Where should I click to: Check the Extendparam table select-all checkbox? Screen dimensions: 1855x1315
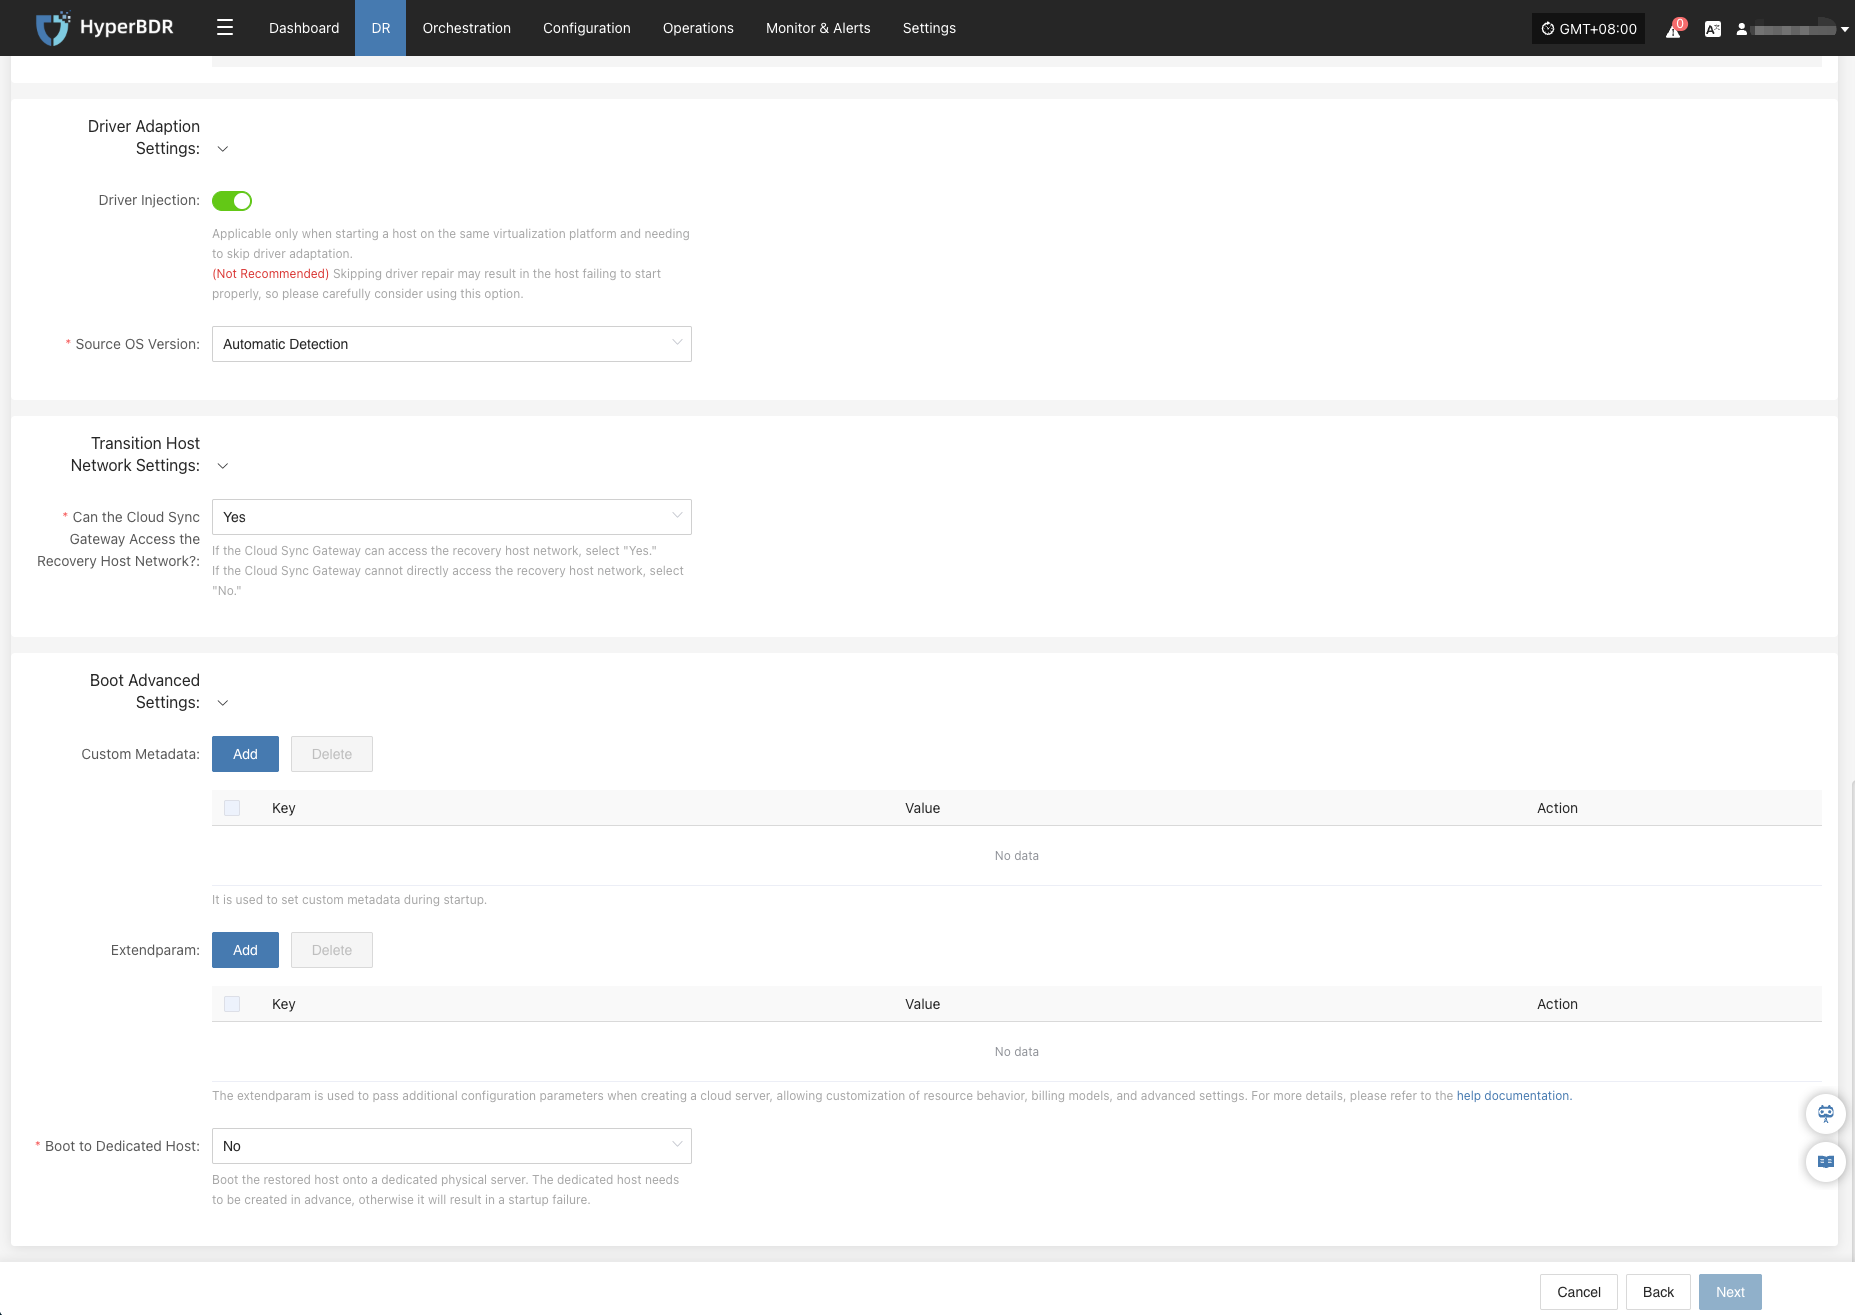pyautogui.click(x=232, y=1004)
